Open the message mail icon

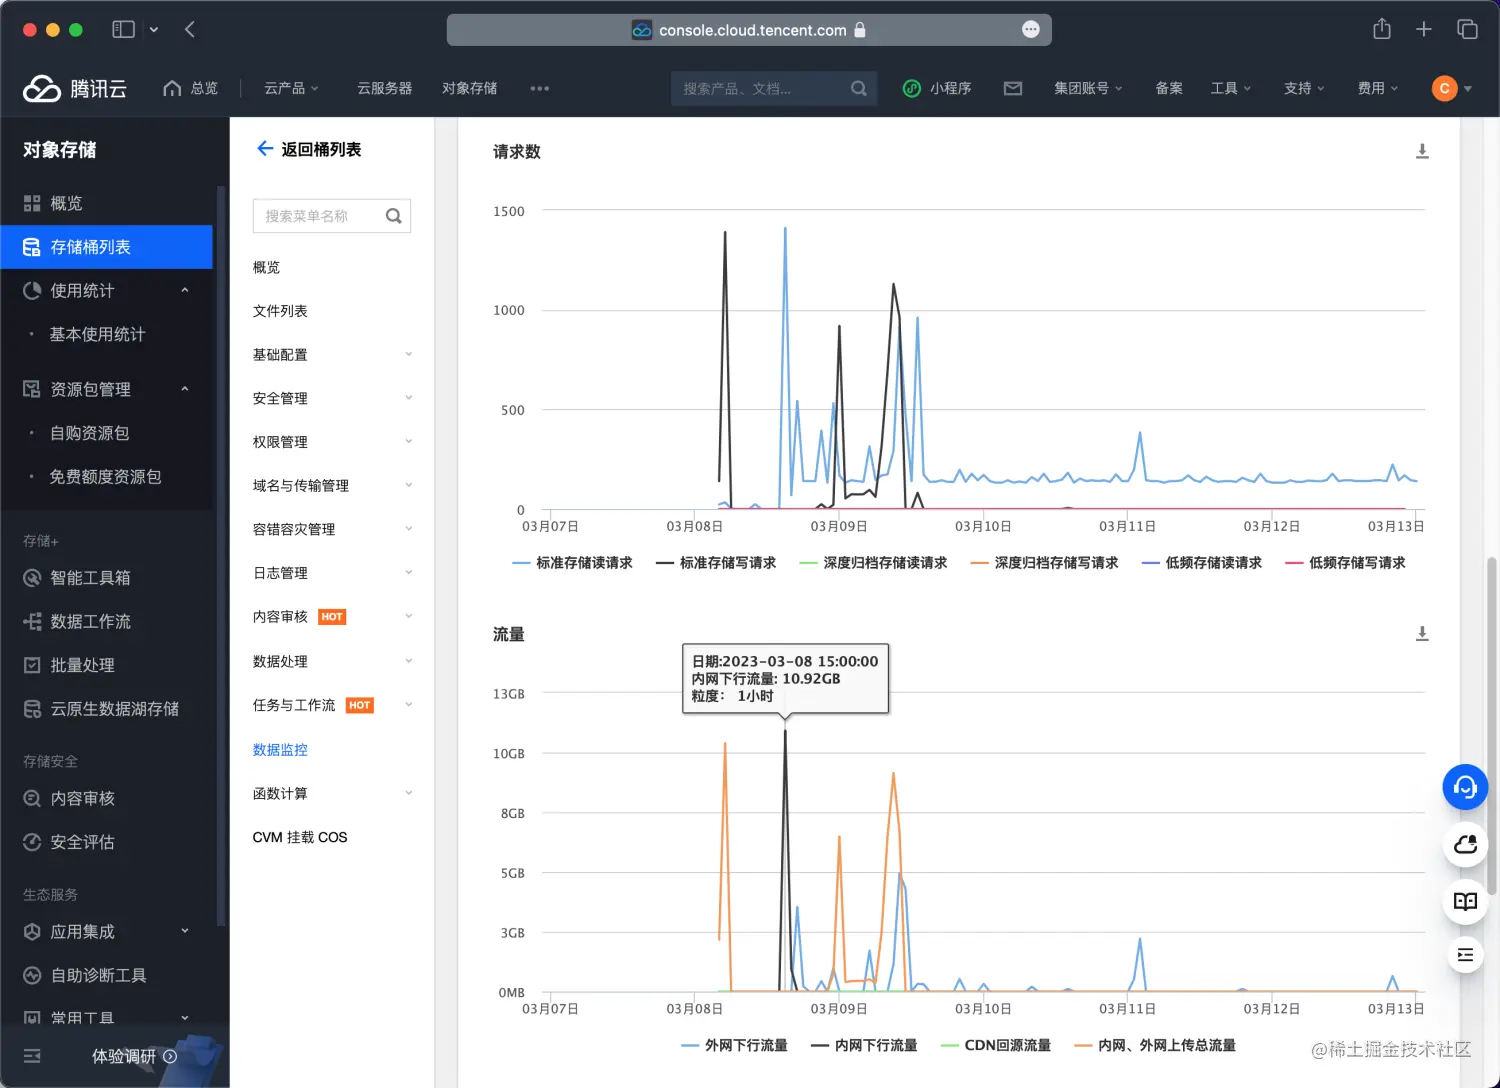click(1013, 88)
